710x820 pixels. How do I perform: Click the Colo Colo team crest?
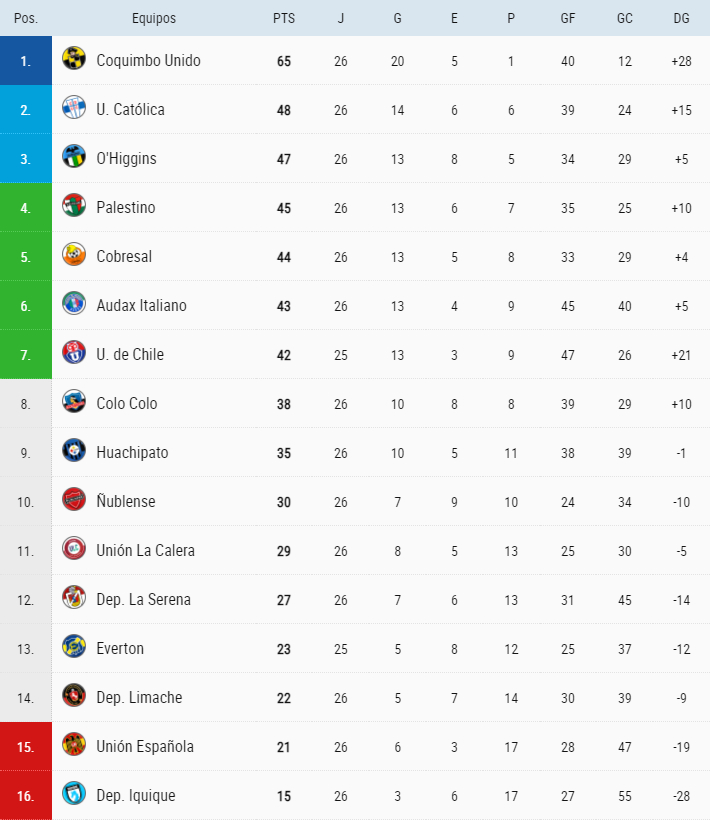[x=73, y=401]
